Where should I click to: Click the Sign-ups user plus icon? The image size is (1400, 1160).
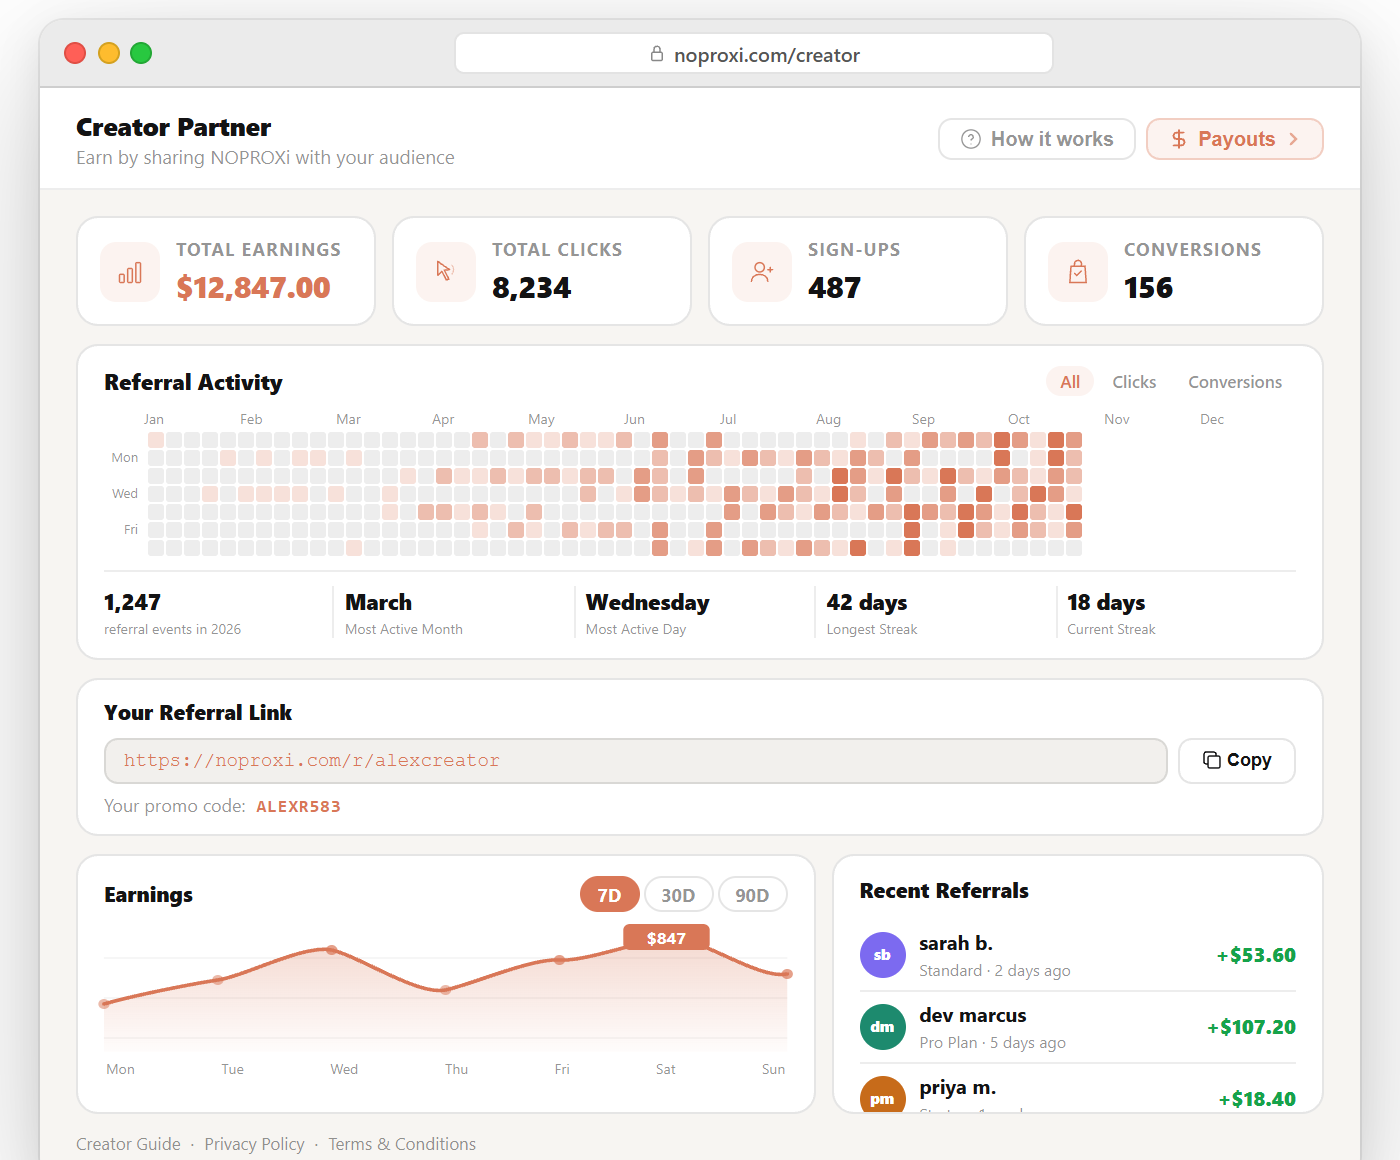[x=762, y=272]
